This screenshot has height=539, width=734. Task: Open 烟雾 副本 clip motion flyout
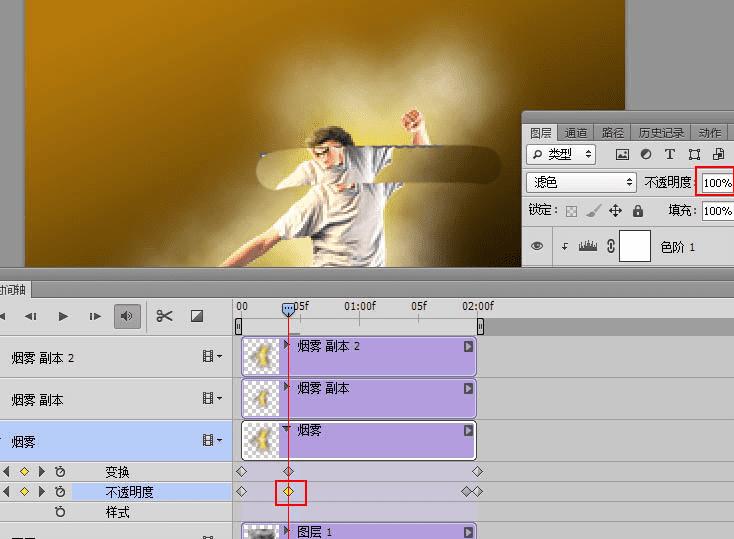pyautogui.click(x=468, y=389)
